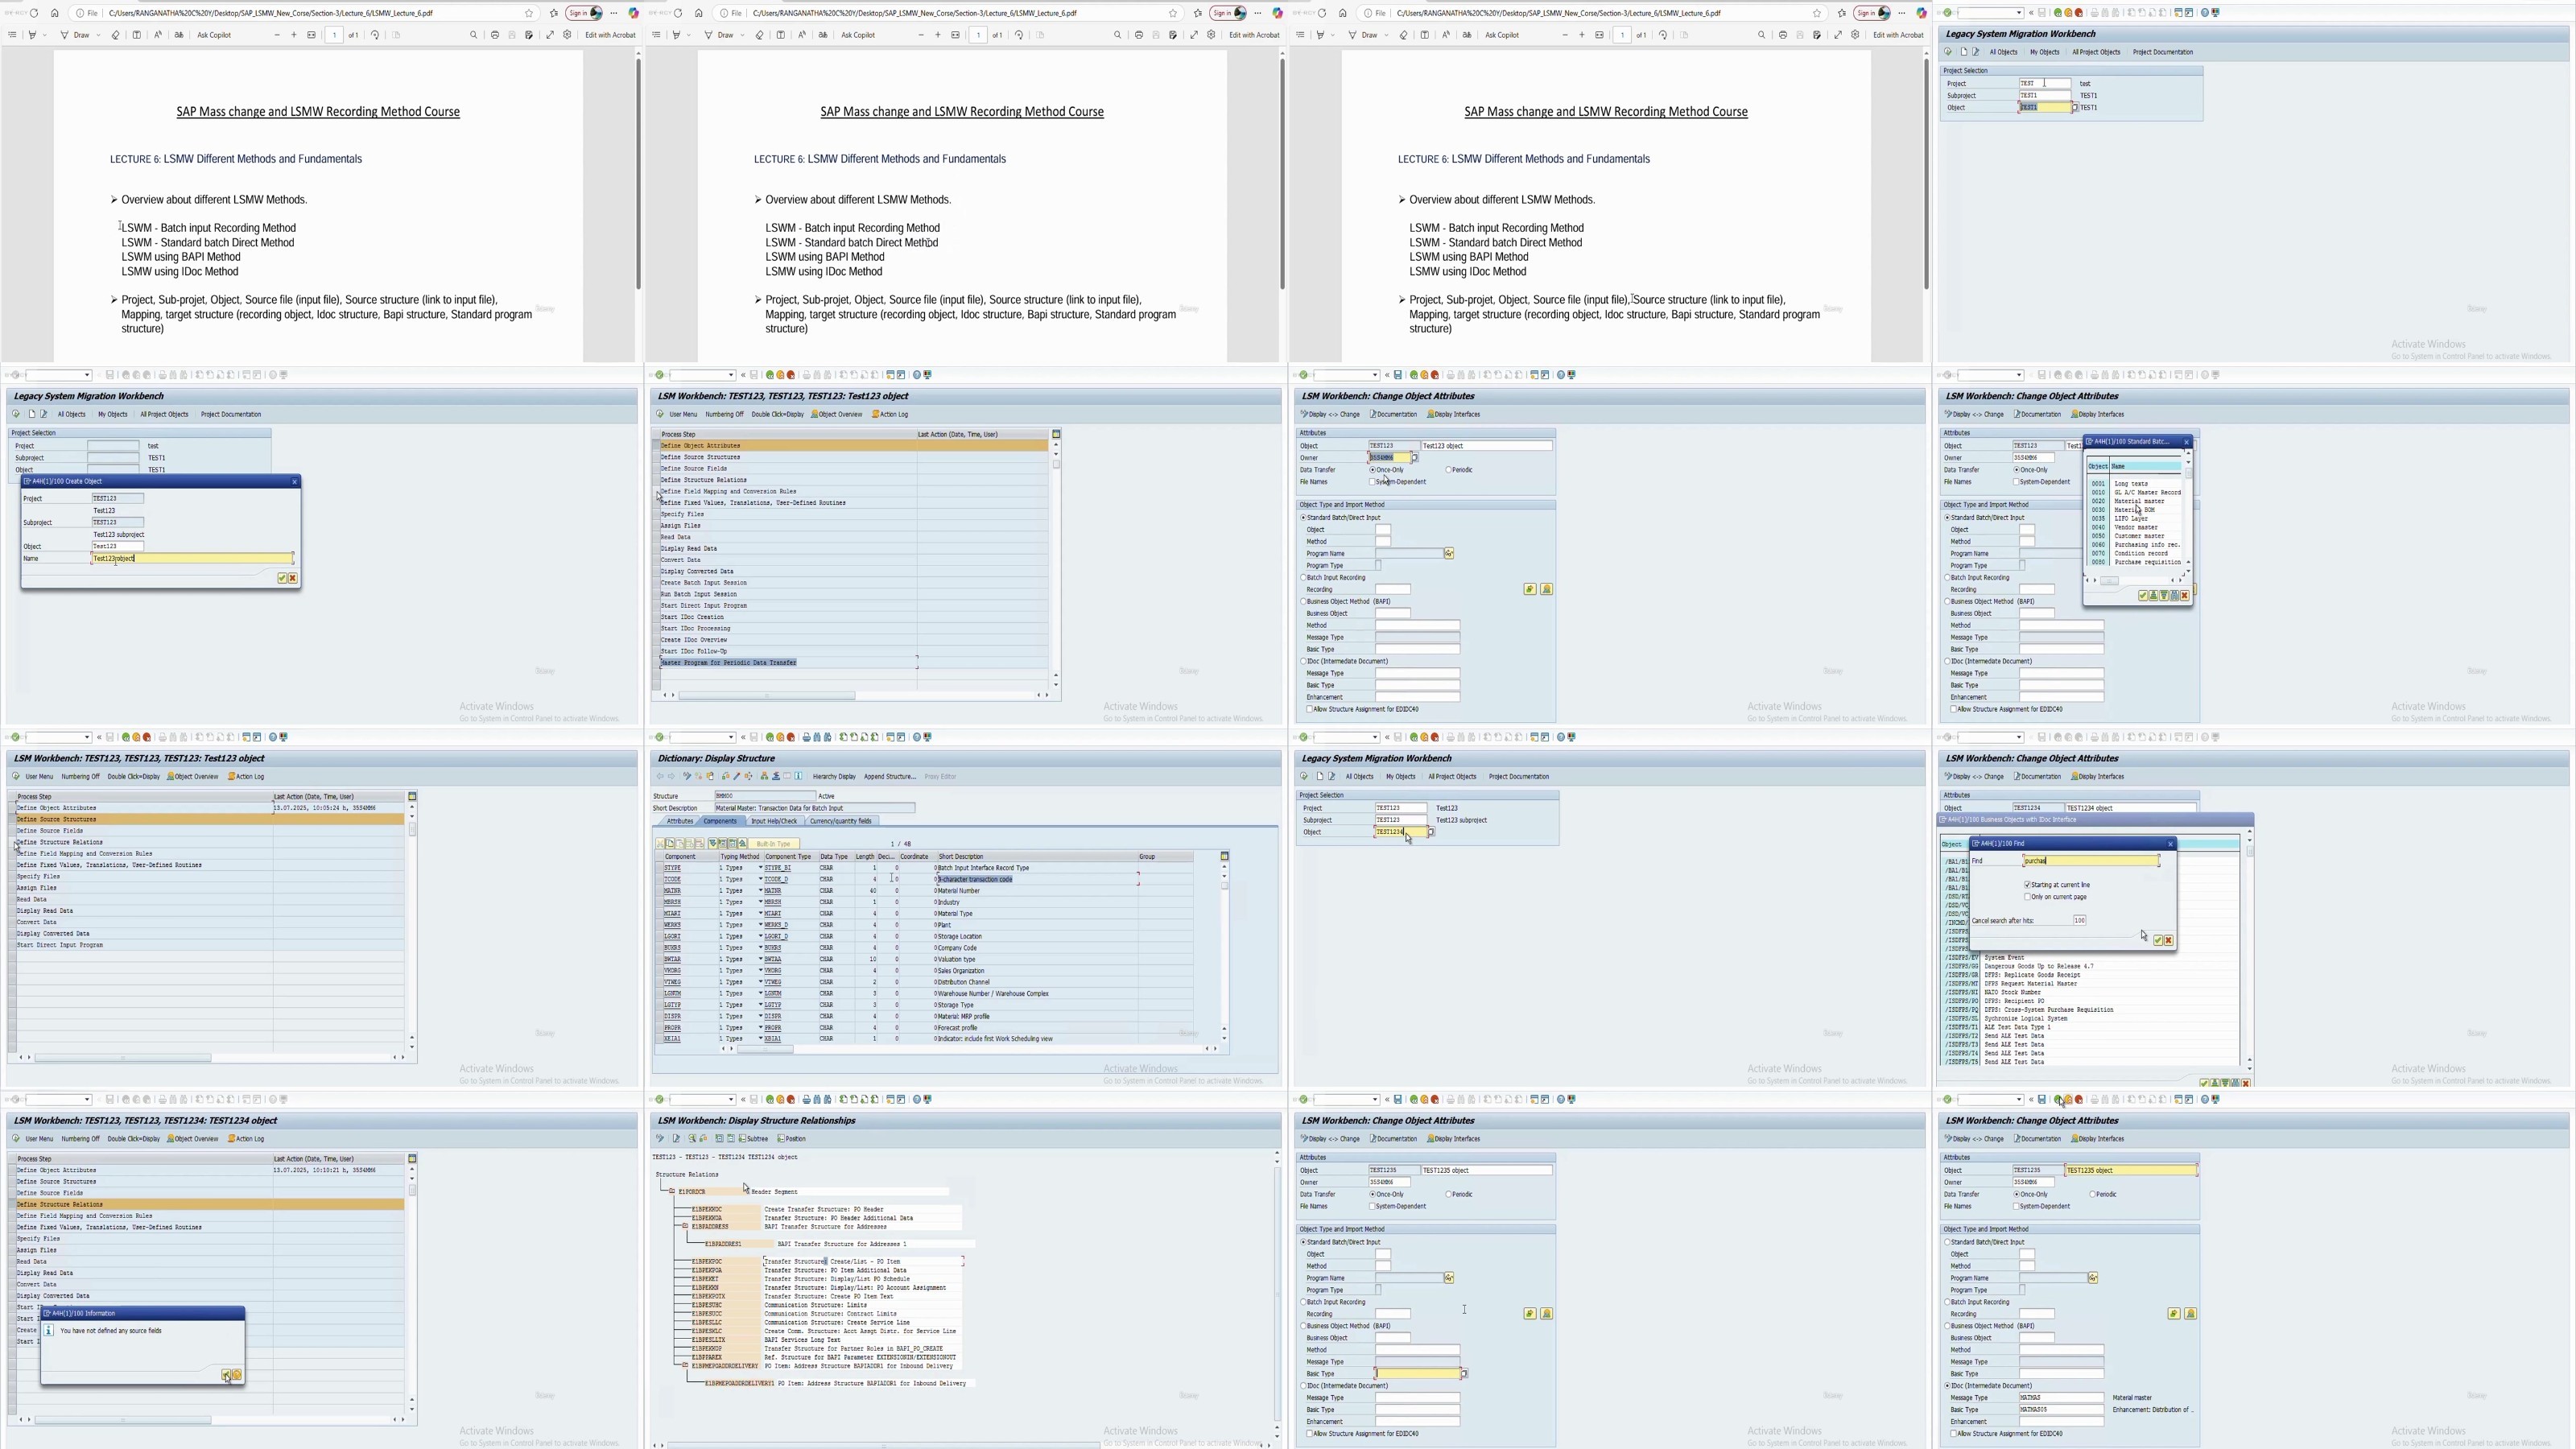Click the filter icon in Standard Batch object list popup
Screen dimensions: 2576x1449
(x=2164, y=595)
